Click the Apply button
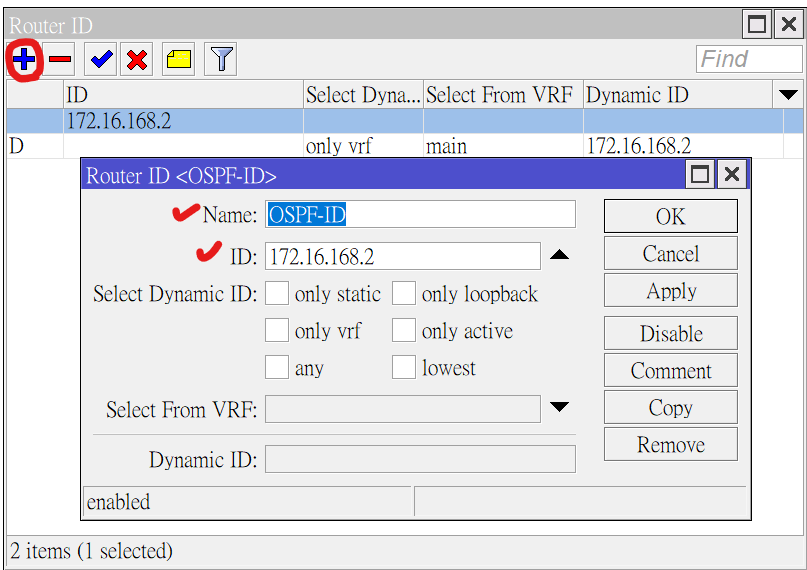The image size is (807, 570). click(670, 291)
